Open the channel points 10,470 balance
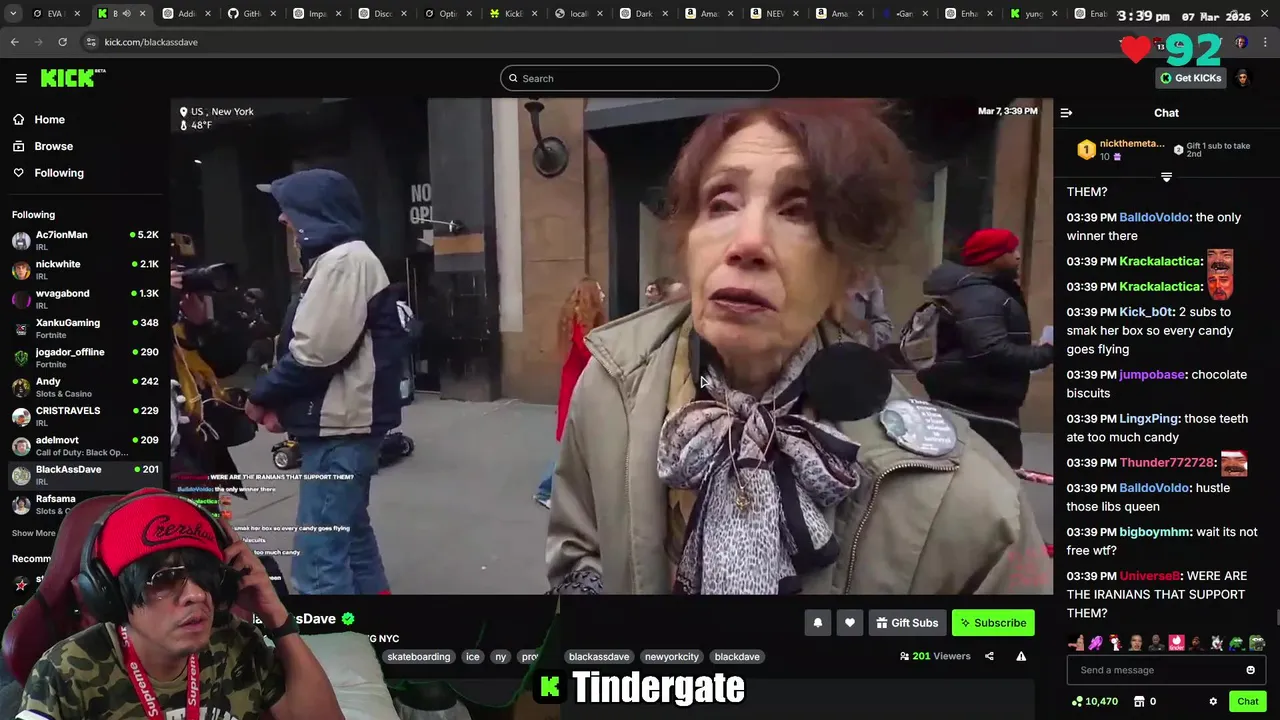1280x720 pixels. coord(1094,701)
